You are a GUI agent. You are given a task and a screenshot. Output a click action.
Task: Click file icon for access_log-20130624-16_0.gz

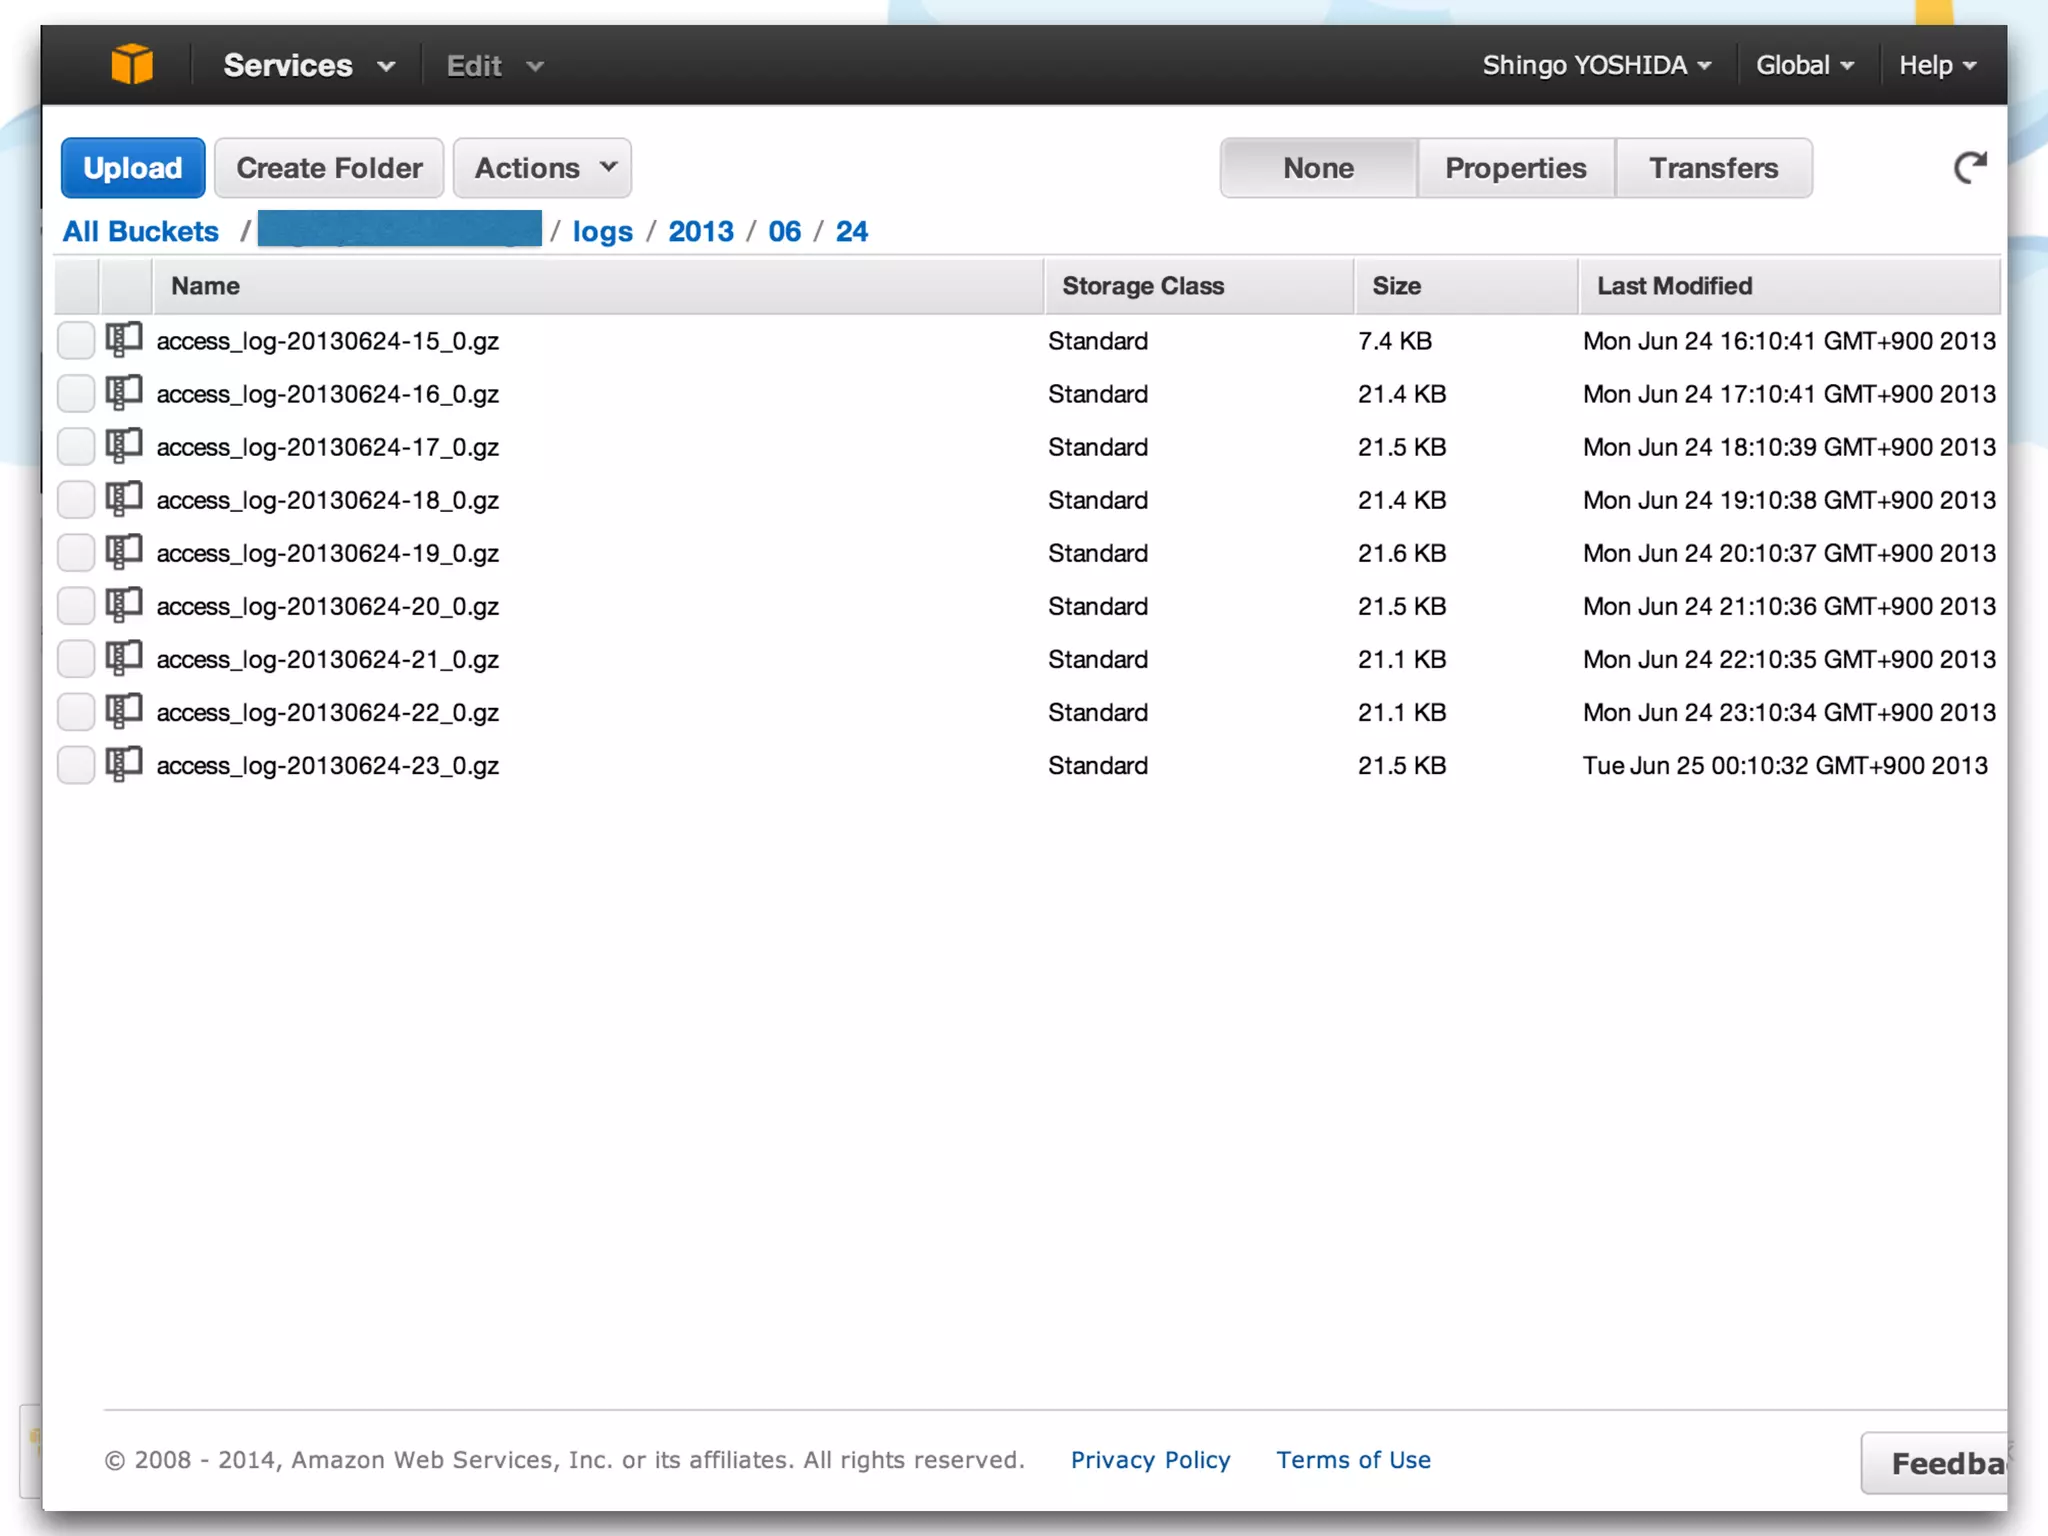[x=124, y=394]
